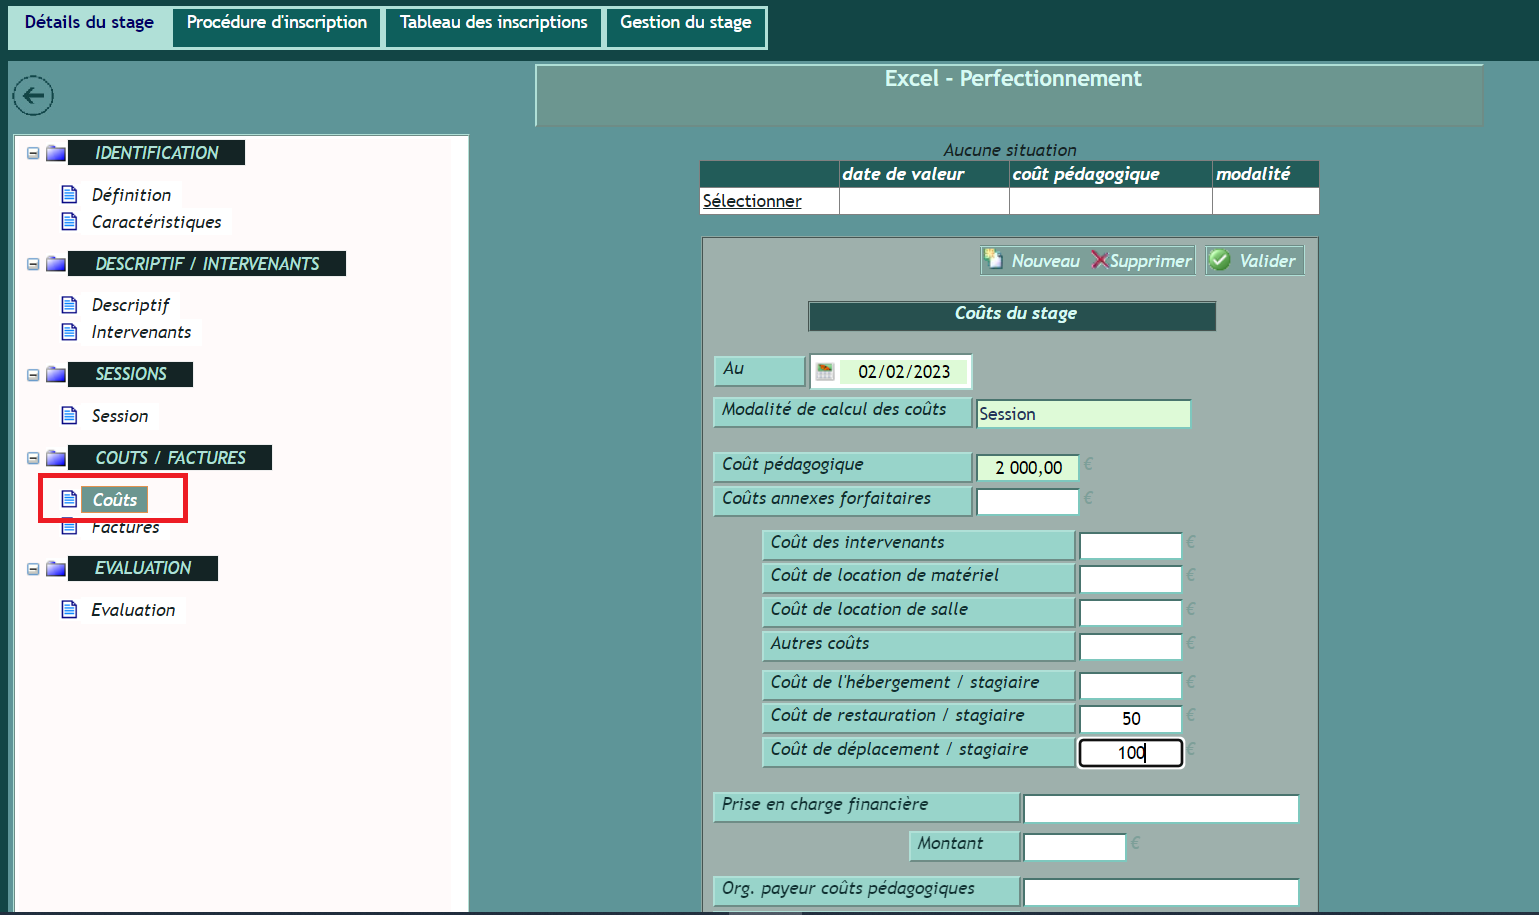
Task: Open Caractéristiques in the tree
Action: pos(156,222)
